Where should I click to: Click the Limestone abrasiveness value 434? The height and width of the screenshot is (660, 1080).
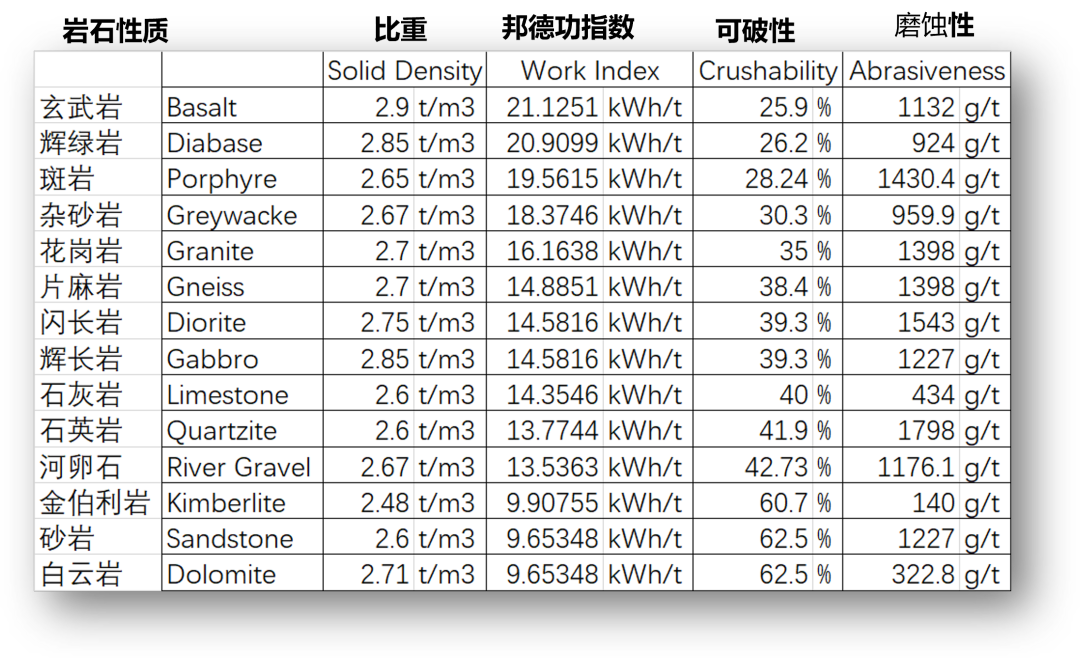(x=932, y=395)
